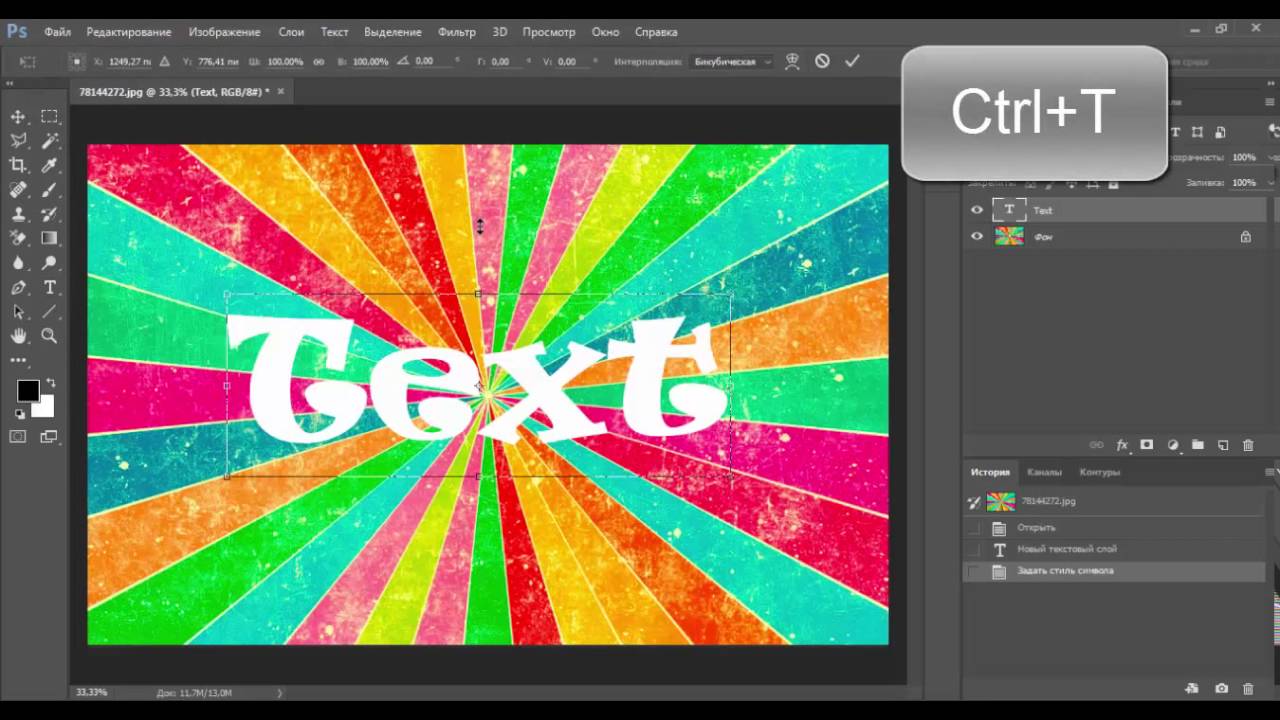
Task: Select the Pen tool
Action: [x=18, y=287]
